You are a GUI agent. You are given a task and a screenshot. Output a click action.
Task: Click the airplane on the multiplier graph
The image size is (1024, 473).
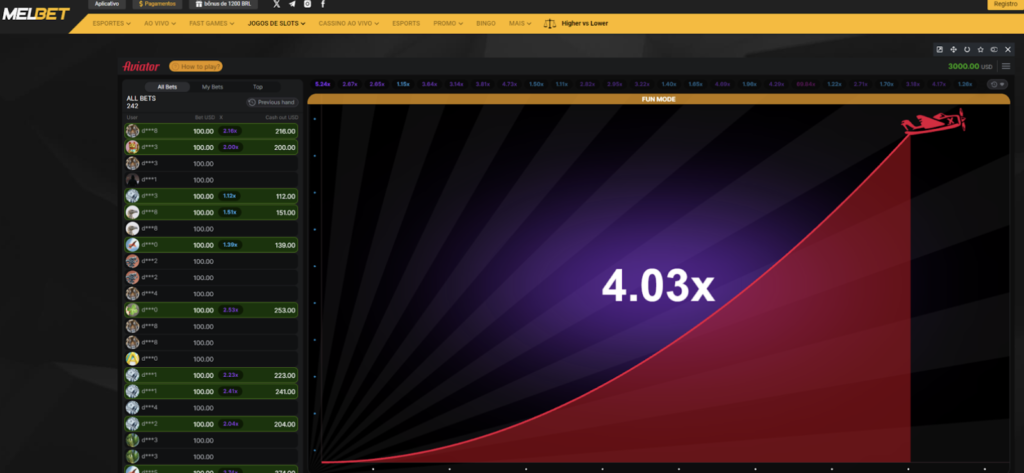[x=934, y=122]
